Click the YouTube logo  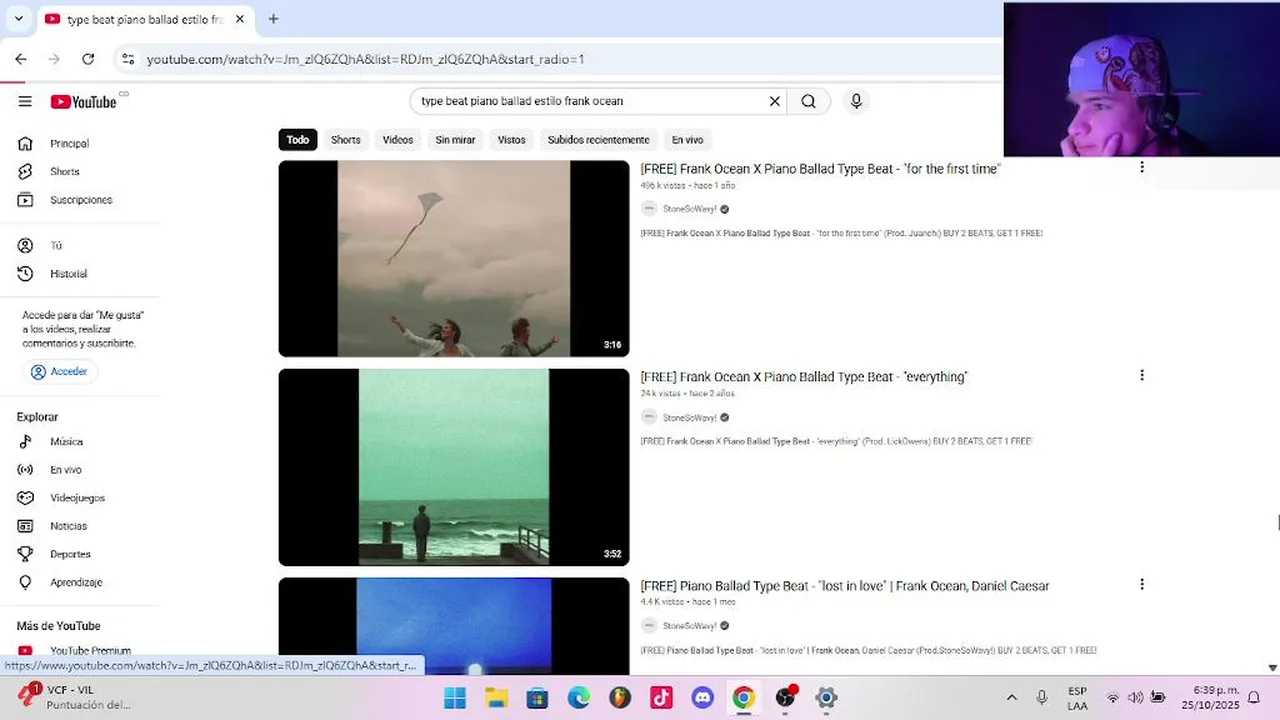84,101
